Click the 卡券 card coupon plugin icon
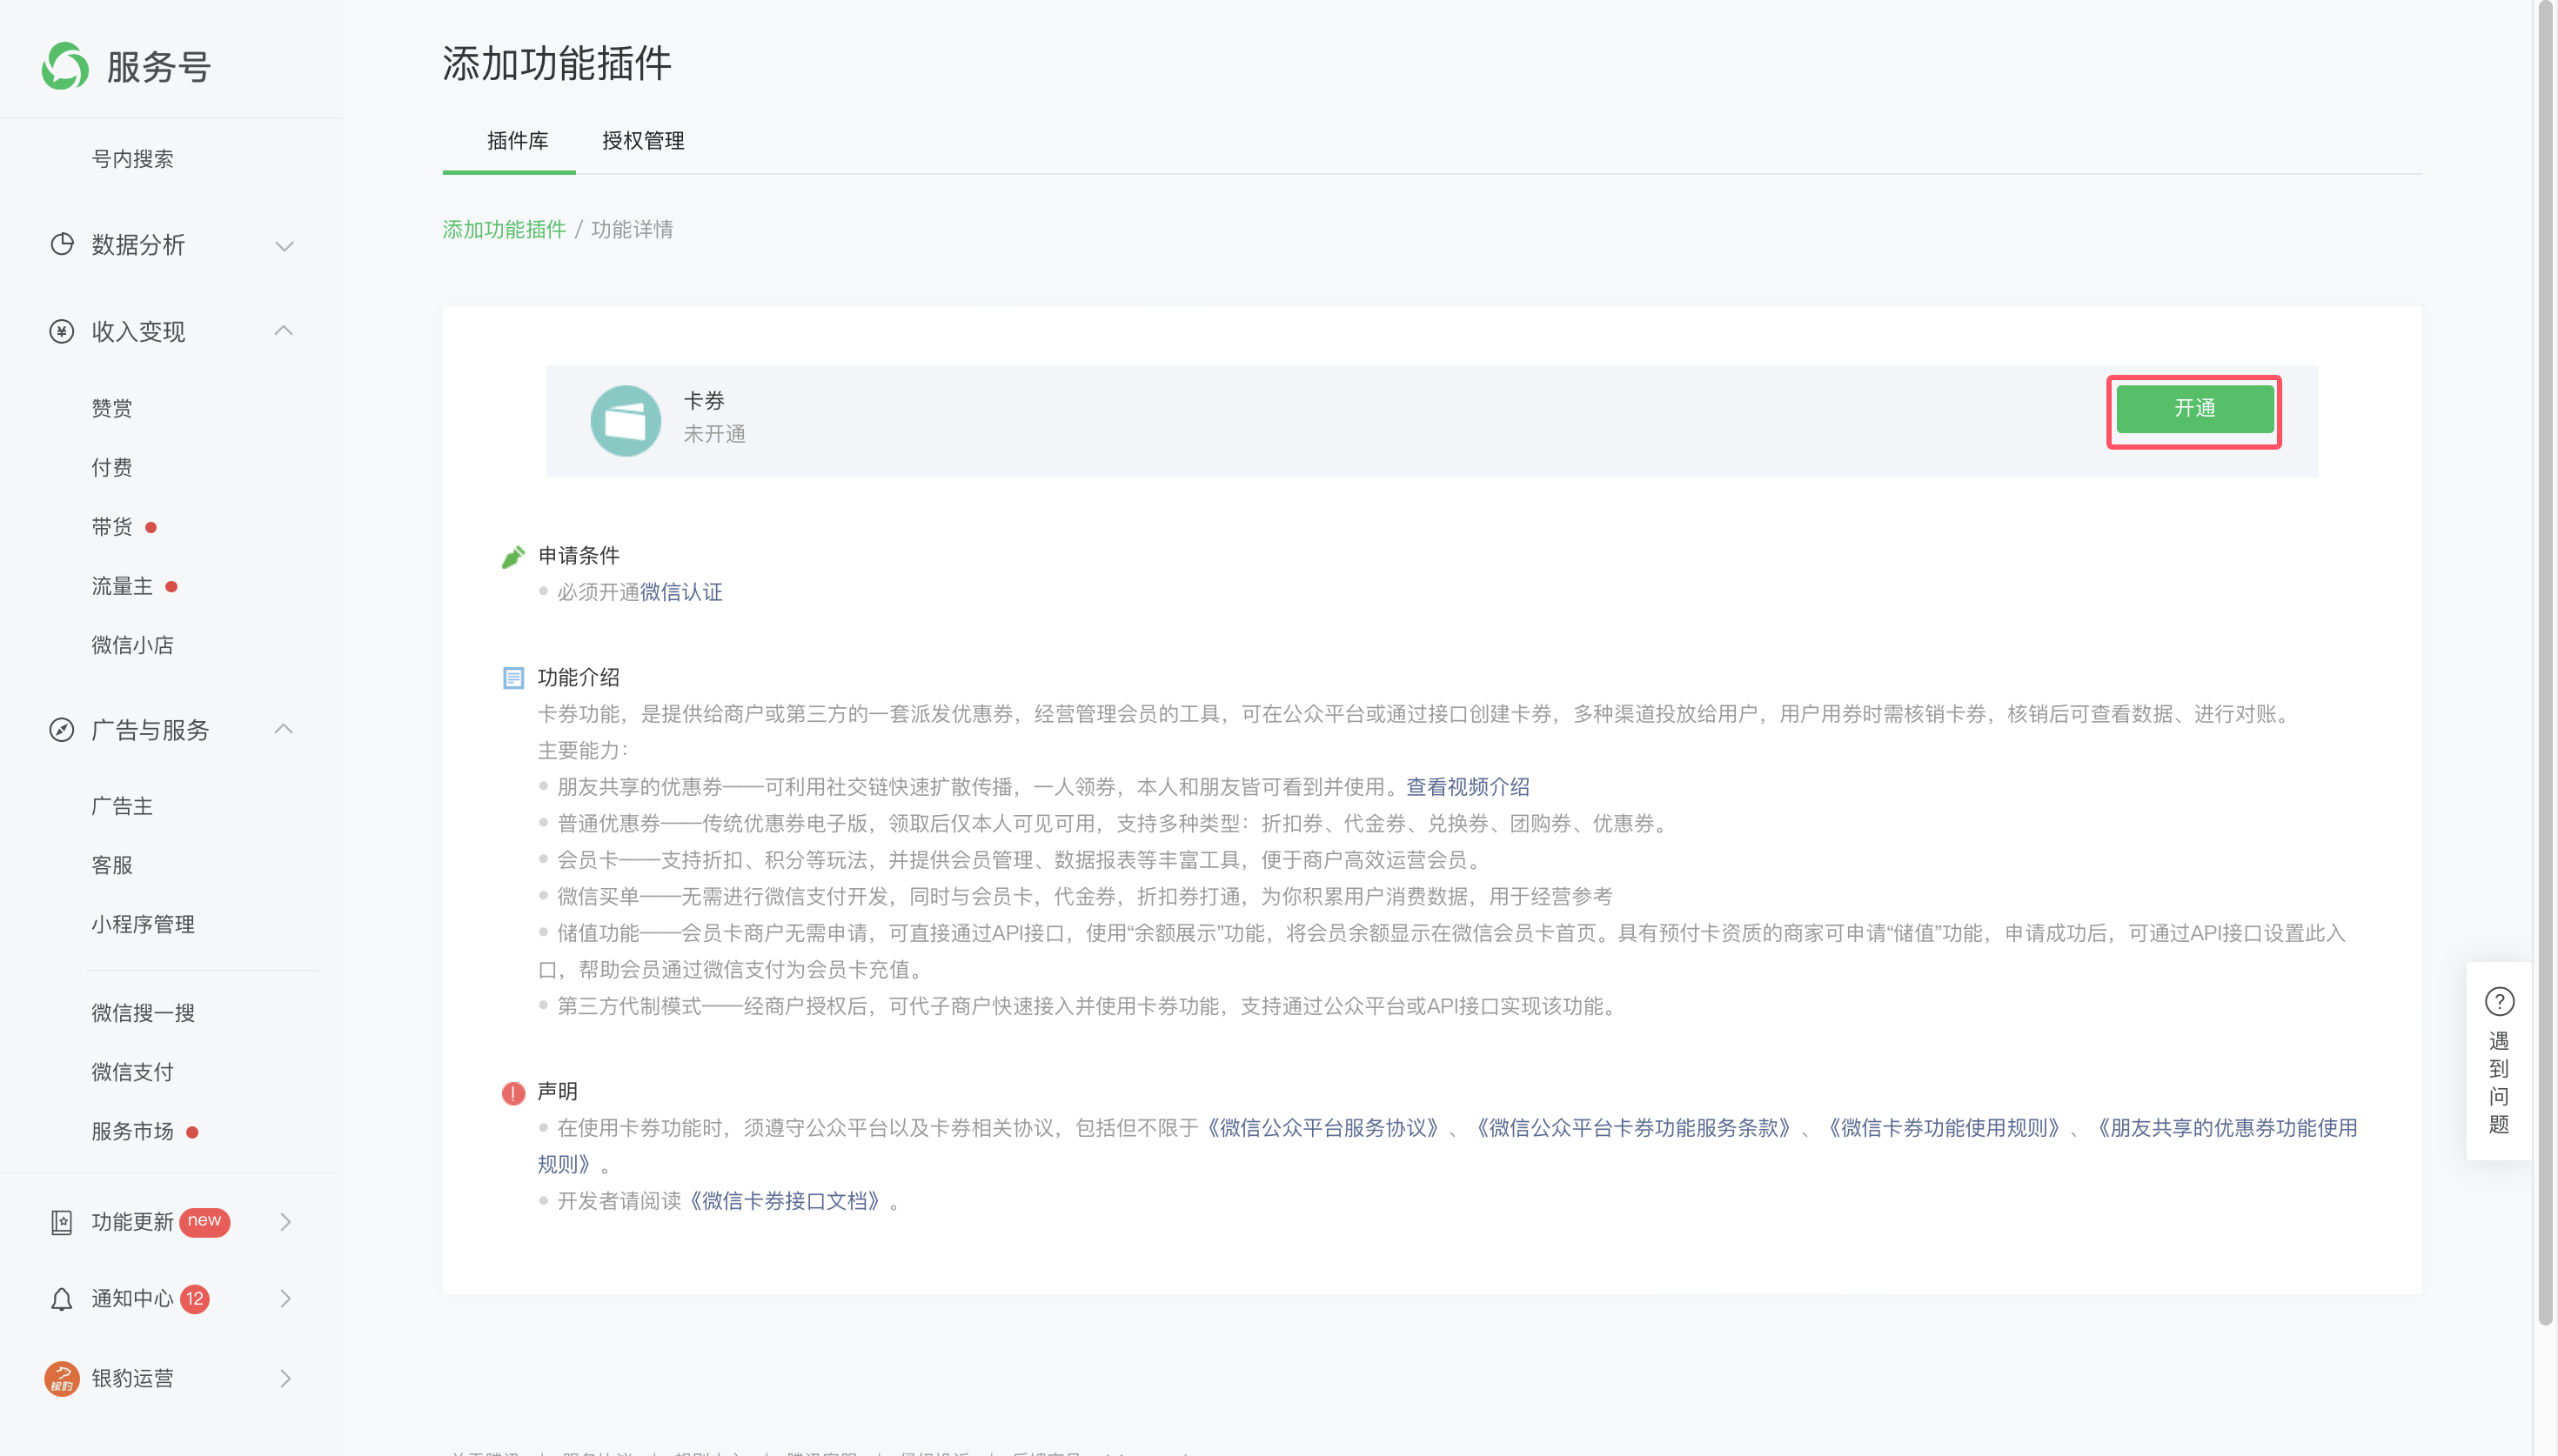The image size is (2558, 1456). pos(626,421)
